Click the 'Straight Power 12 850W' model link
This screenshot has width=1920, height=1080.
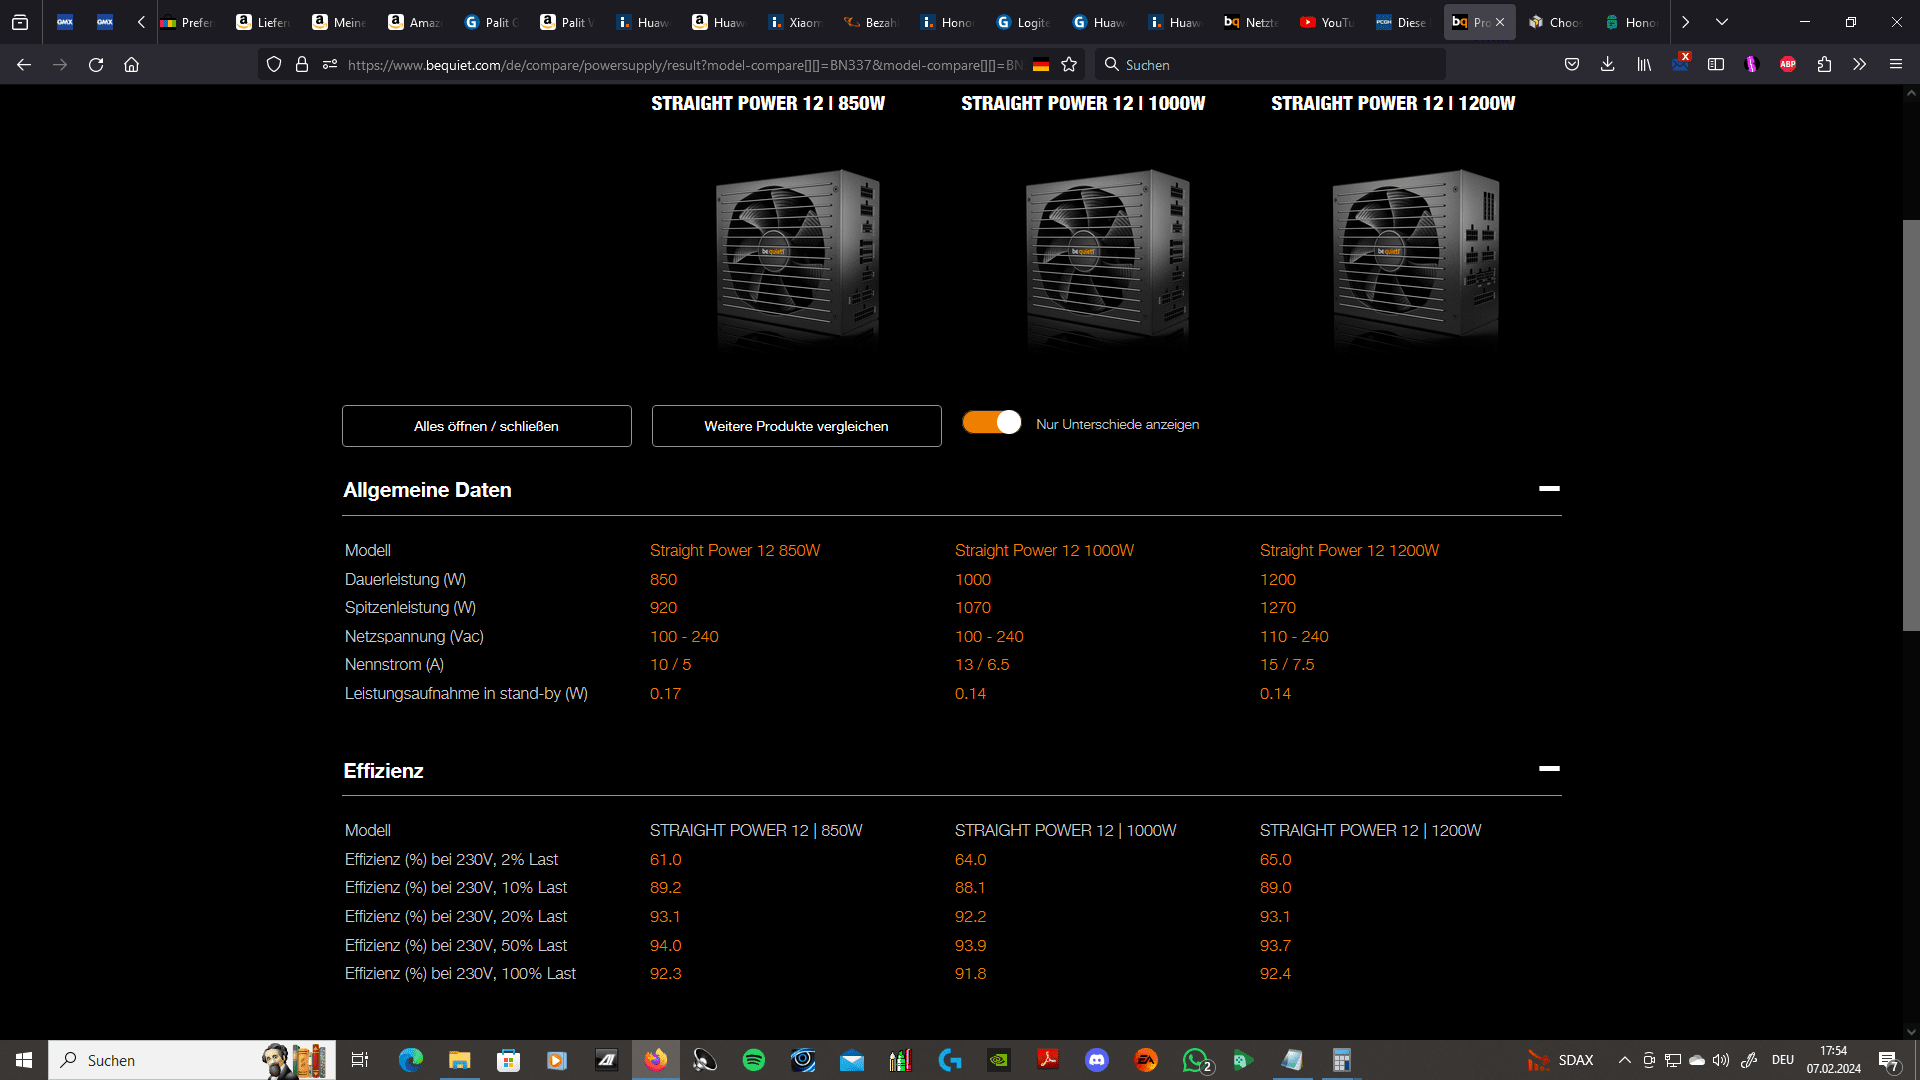click(735, 551)
